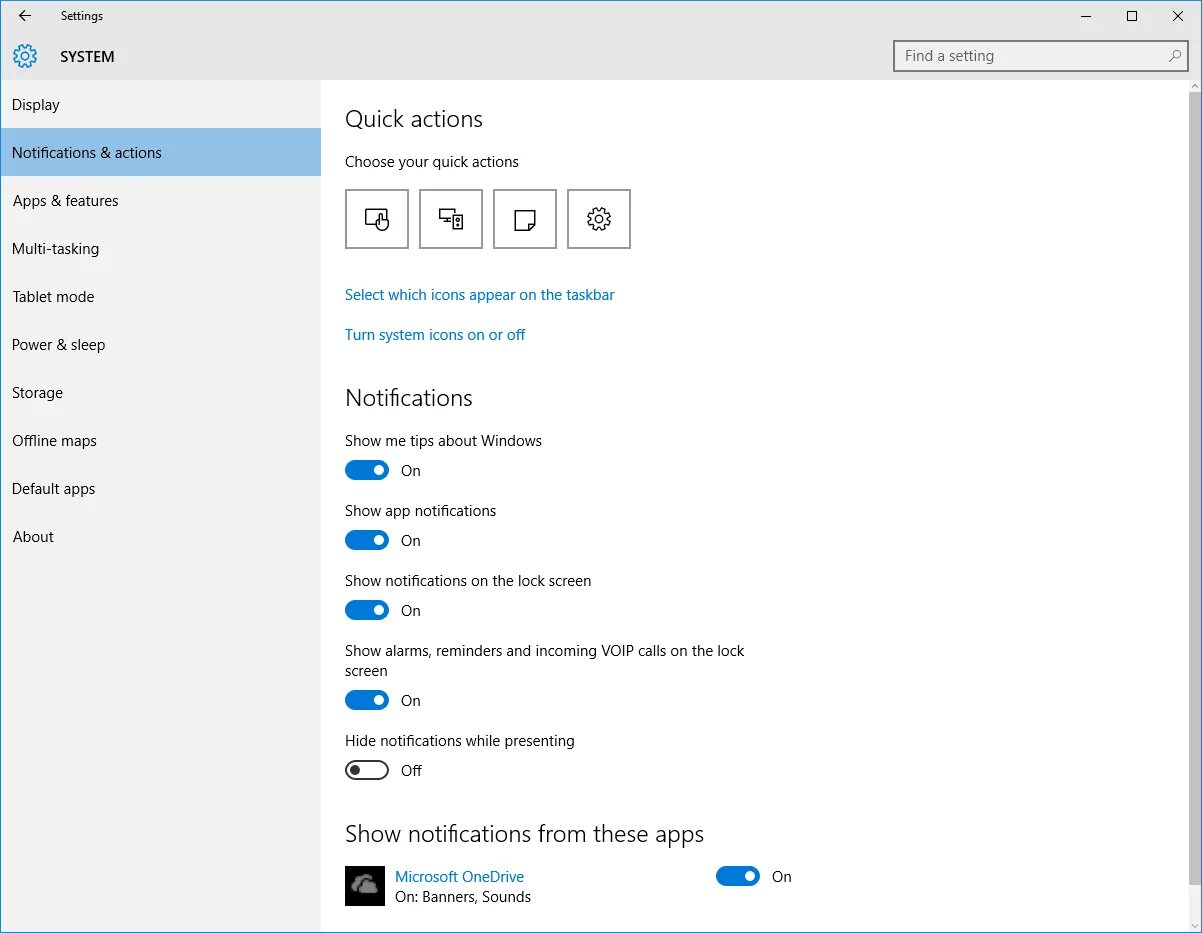Open Apps & features section
This screenshot has height=933, width=1202.
161,200
